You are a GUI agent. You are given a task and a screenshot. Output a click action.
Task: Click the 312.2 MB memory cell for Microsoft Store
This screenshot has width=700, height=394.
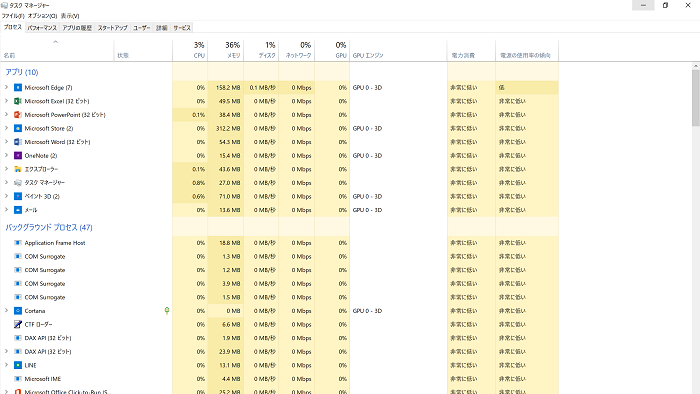(225, 129)
